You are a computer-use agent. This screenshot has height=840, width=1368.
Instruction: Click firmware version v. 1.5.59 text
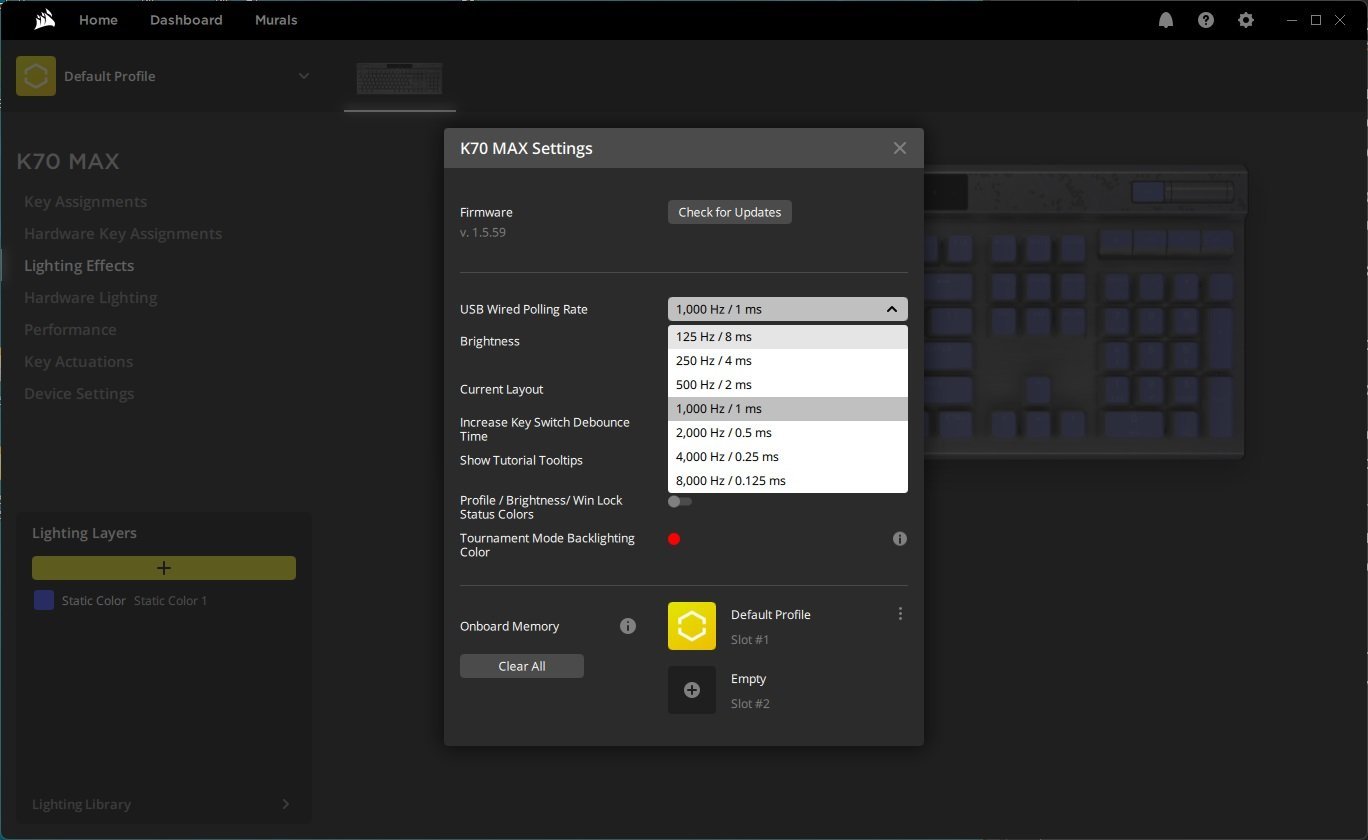(484, 232)
